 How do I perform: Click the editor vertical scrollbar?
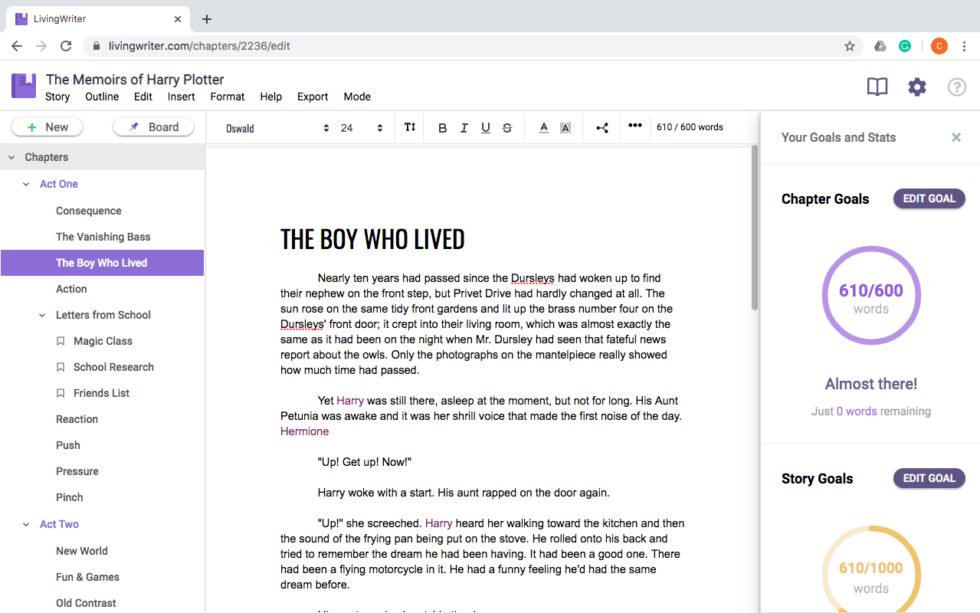click(754, 228)
